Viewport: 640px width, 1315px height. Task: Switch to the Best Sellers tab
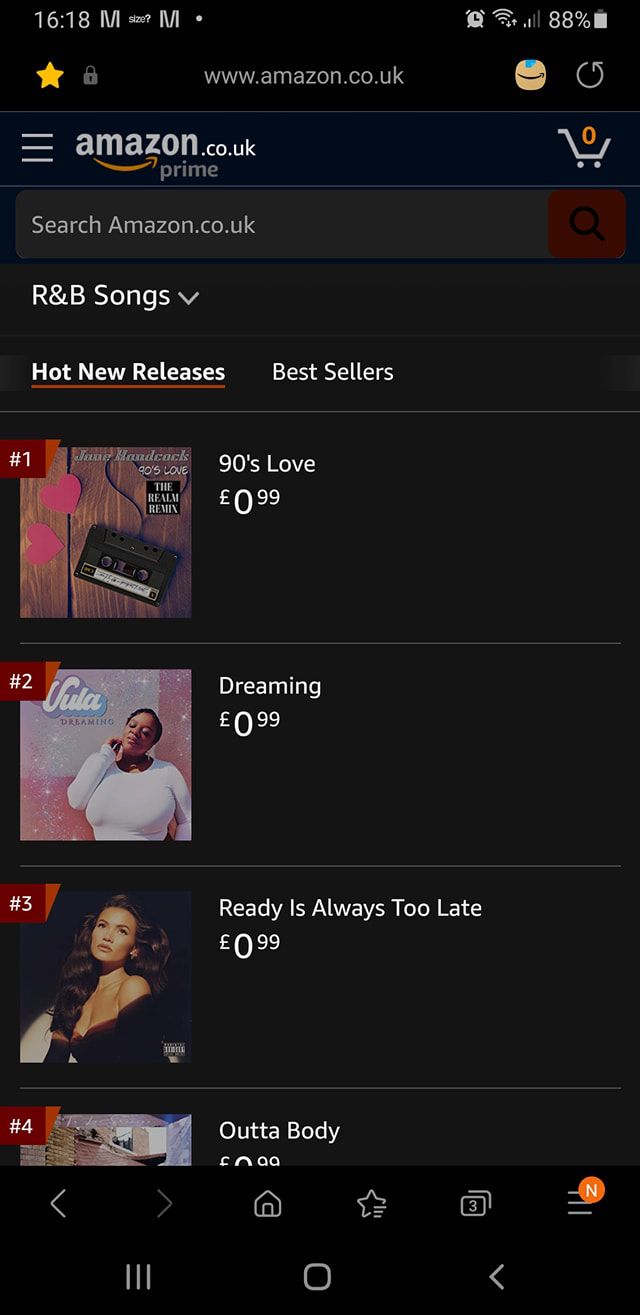[x=332, y=372]
